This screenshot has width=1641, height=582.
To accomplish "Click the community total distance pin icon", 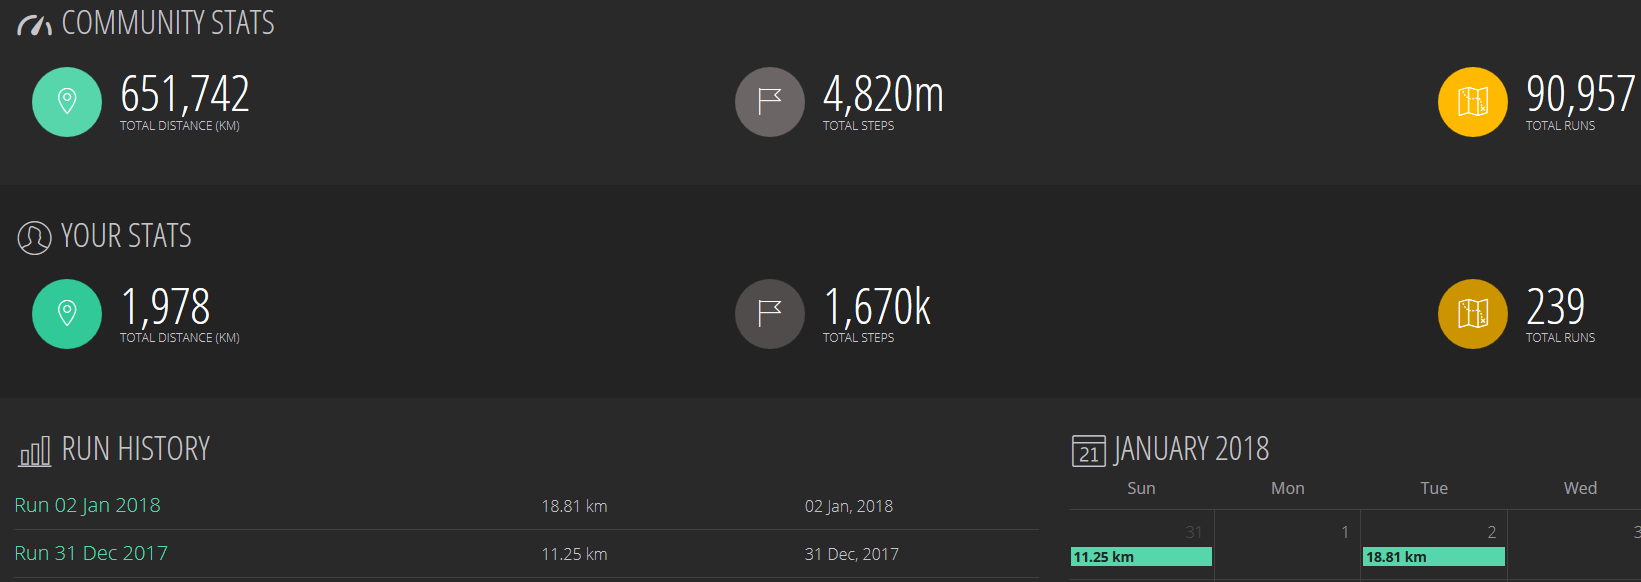I will [x=67, y=101].
